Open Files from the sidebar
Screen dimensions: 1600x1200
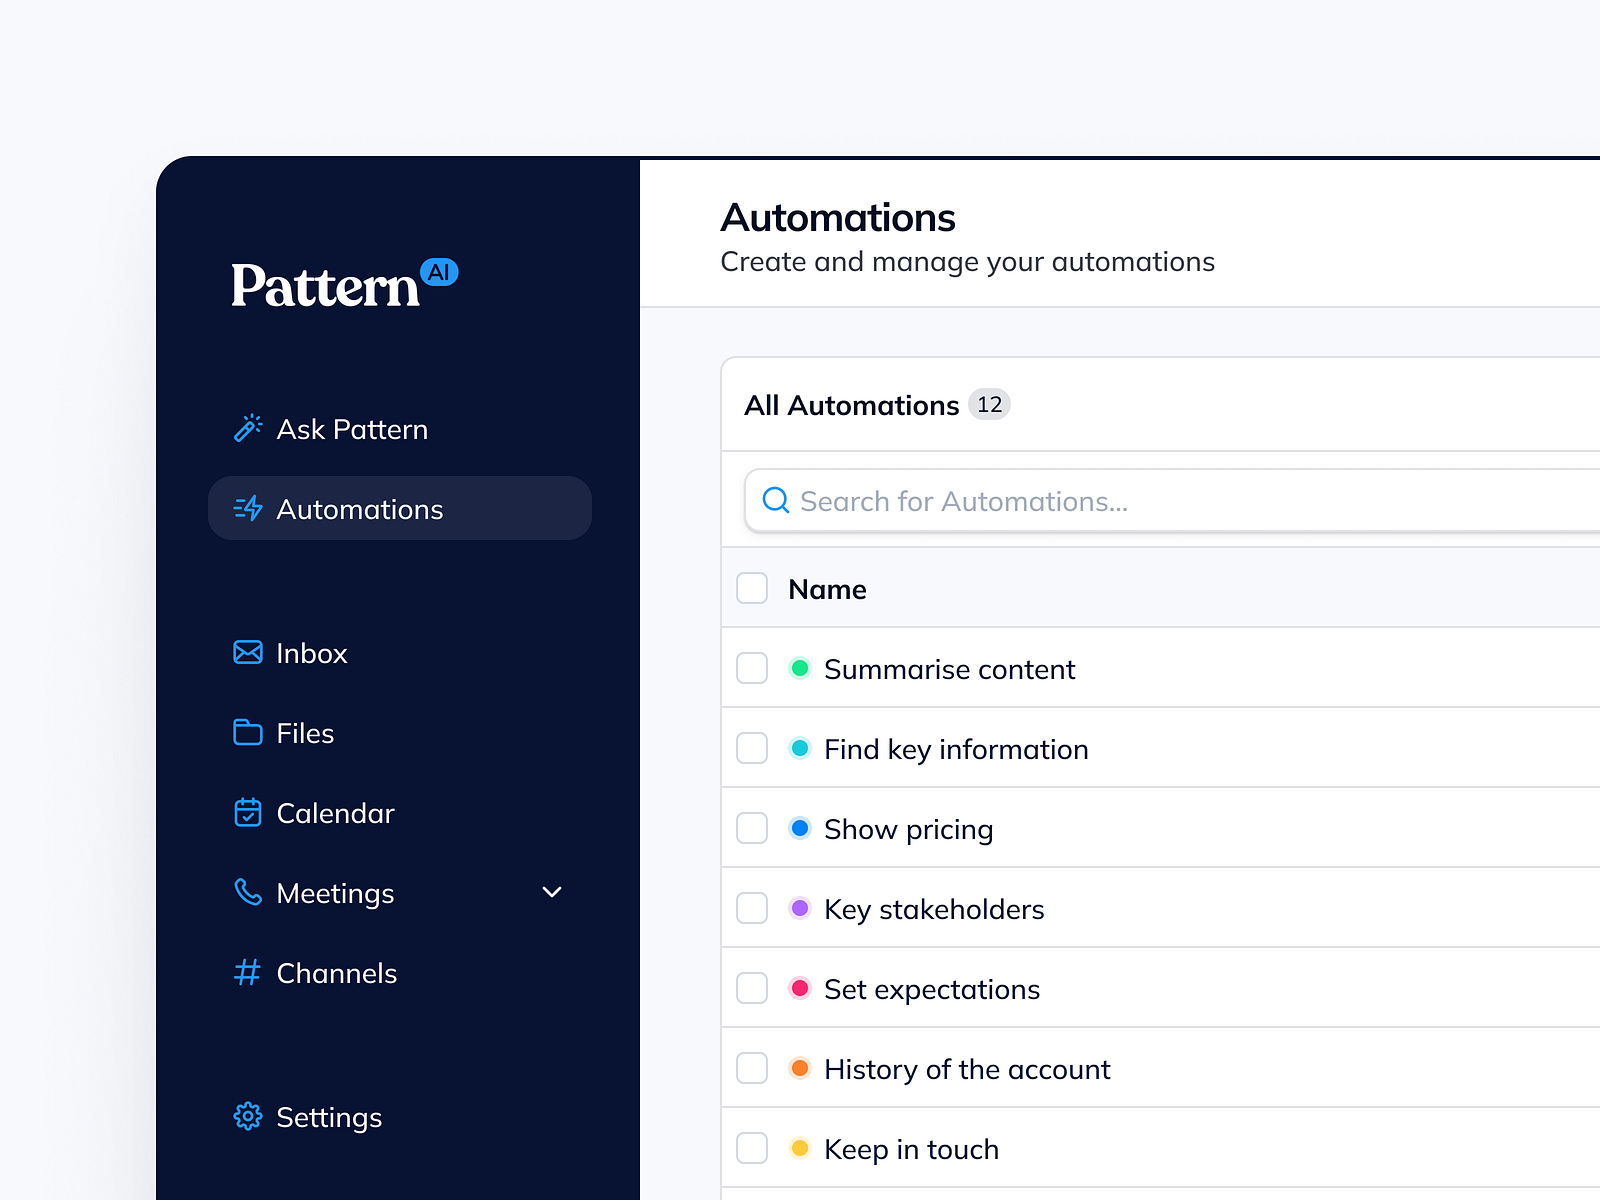pyautogui.click(x=400, y=732)
